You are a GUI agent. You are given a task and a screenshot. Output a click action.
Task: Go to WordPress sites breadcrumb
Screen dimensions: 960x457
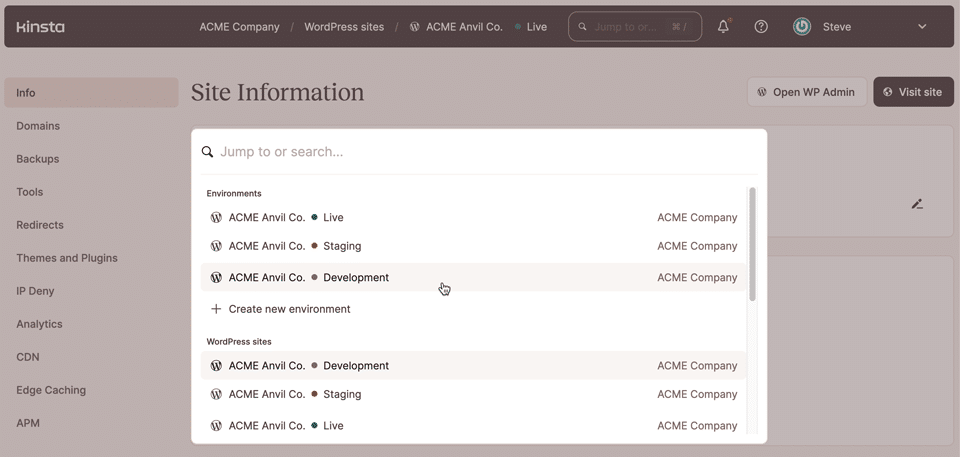click(344, 27)
